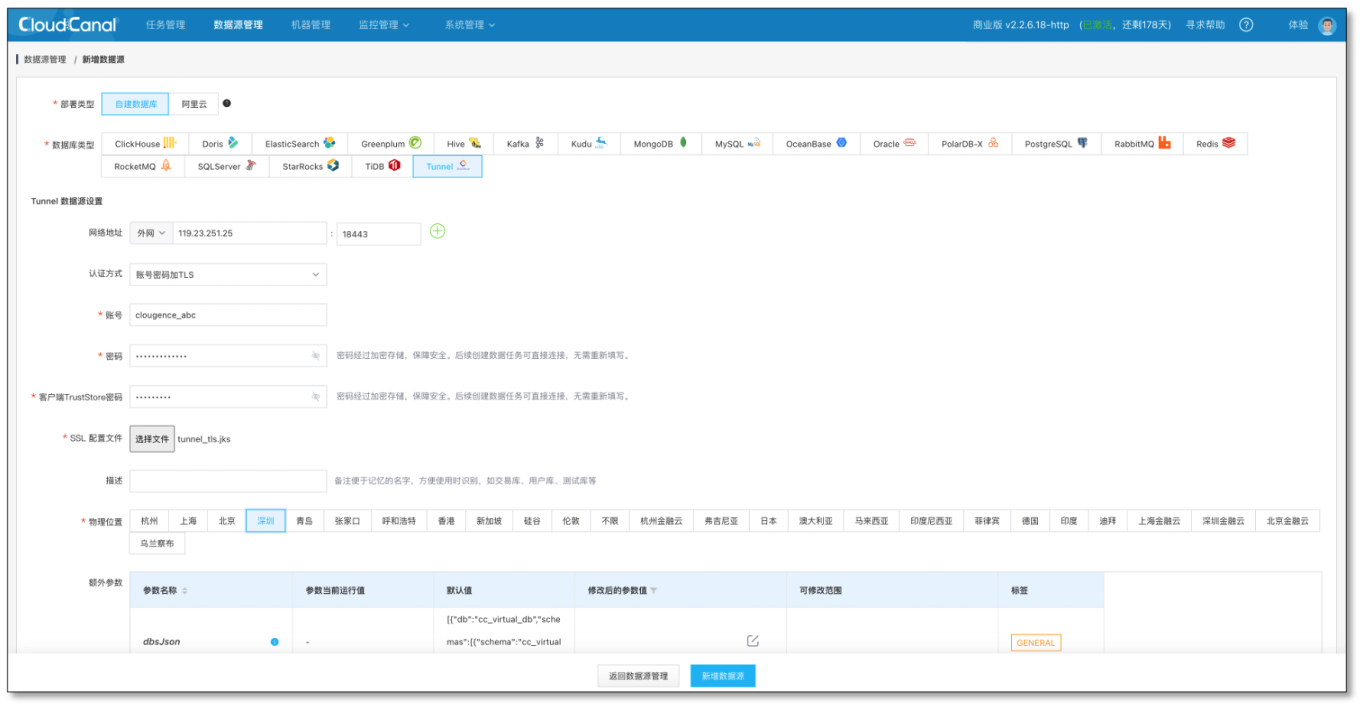Expand the 监控管理 menu
Image resolution: width=1360 pixels, height=707 pixels.
pos(384,25)
